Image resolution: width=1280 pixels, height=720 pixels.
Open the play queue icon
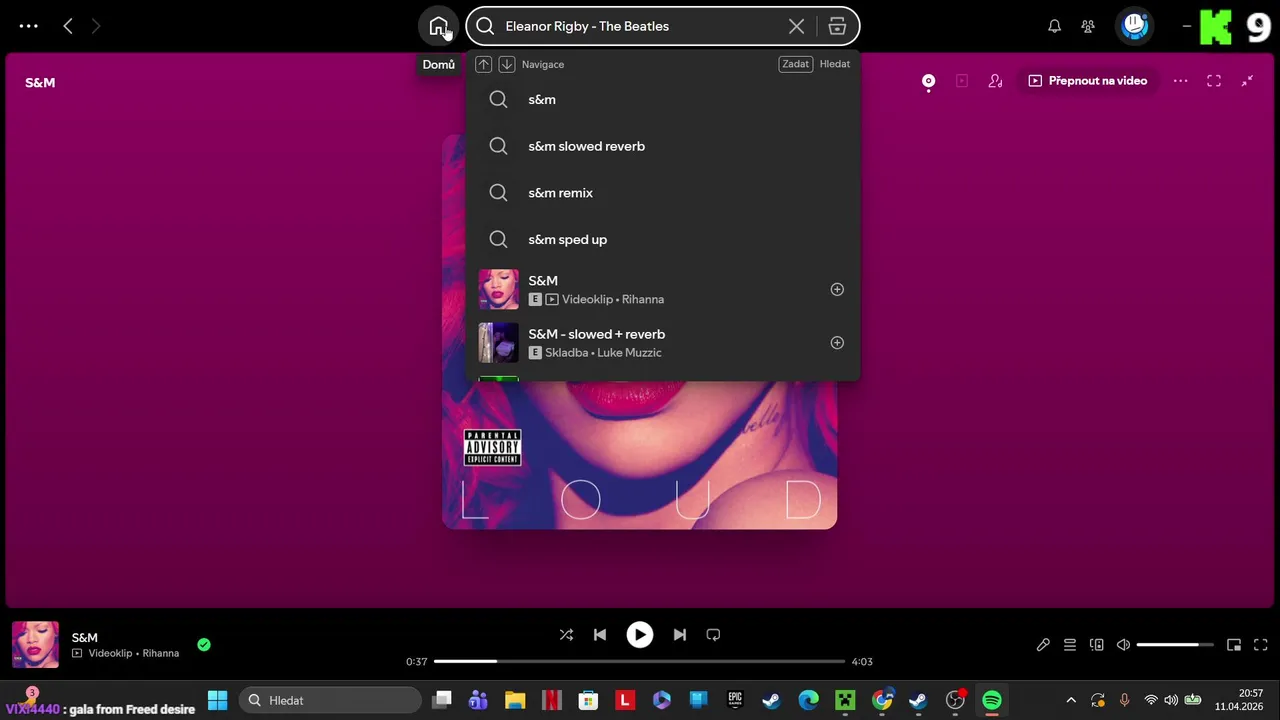1070,645
